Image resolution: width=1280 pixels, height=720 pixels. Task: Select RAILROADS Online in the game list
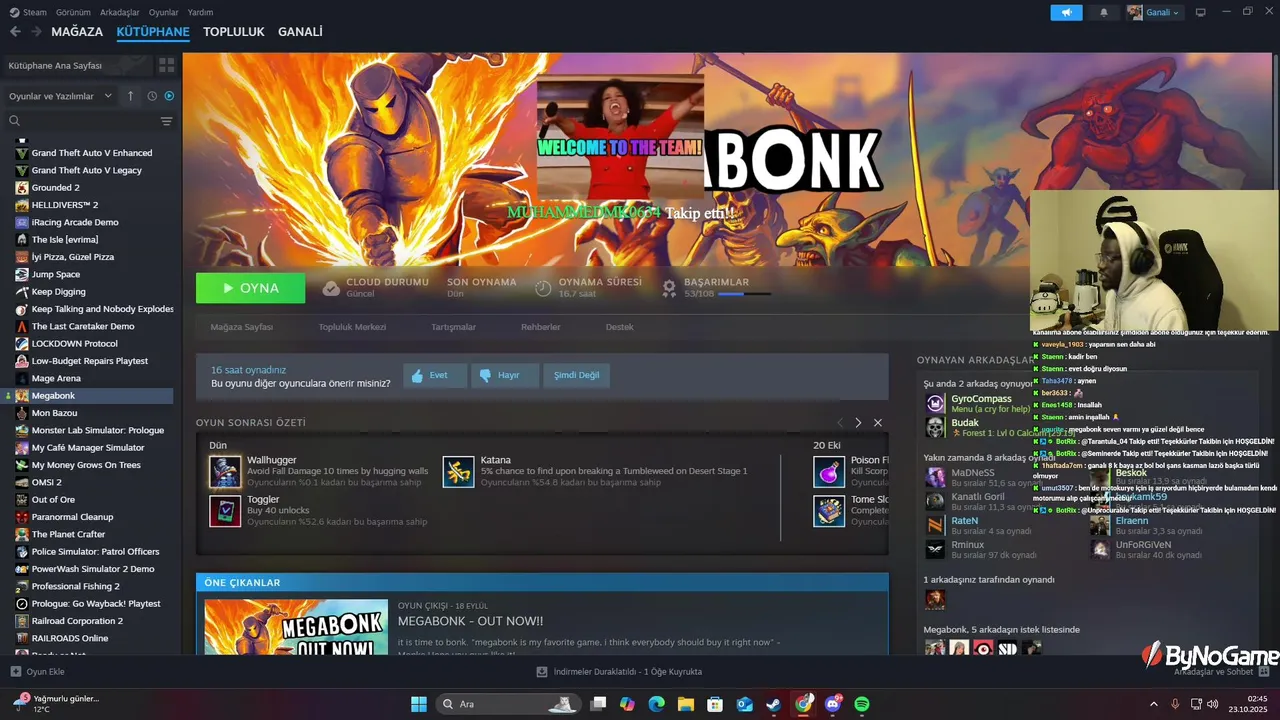[88, 639]
